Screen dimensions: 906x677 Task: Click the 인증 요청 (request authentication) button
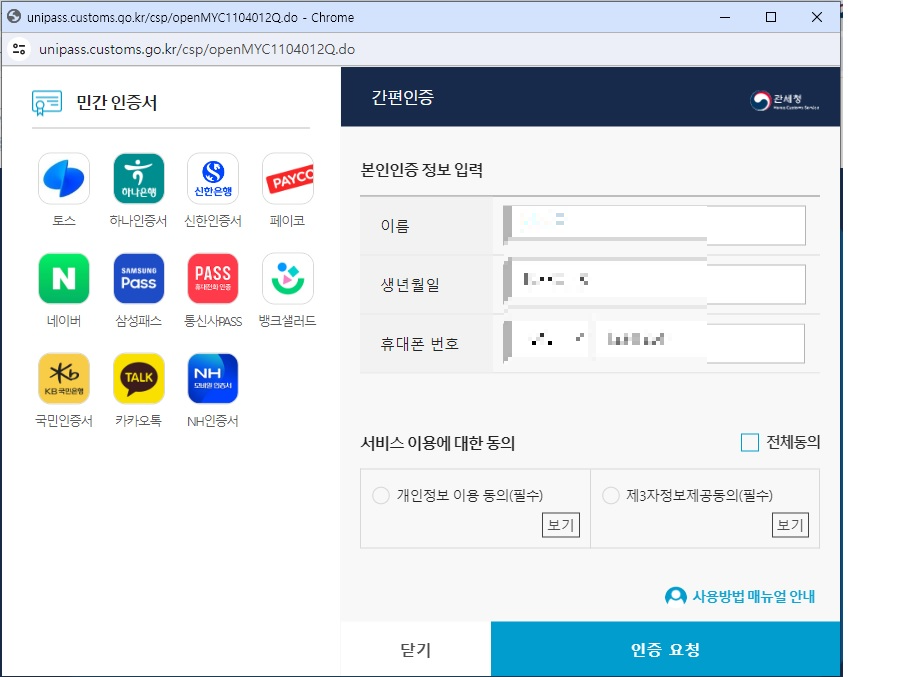(x=666, y=649)
